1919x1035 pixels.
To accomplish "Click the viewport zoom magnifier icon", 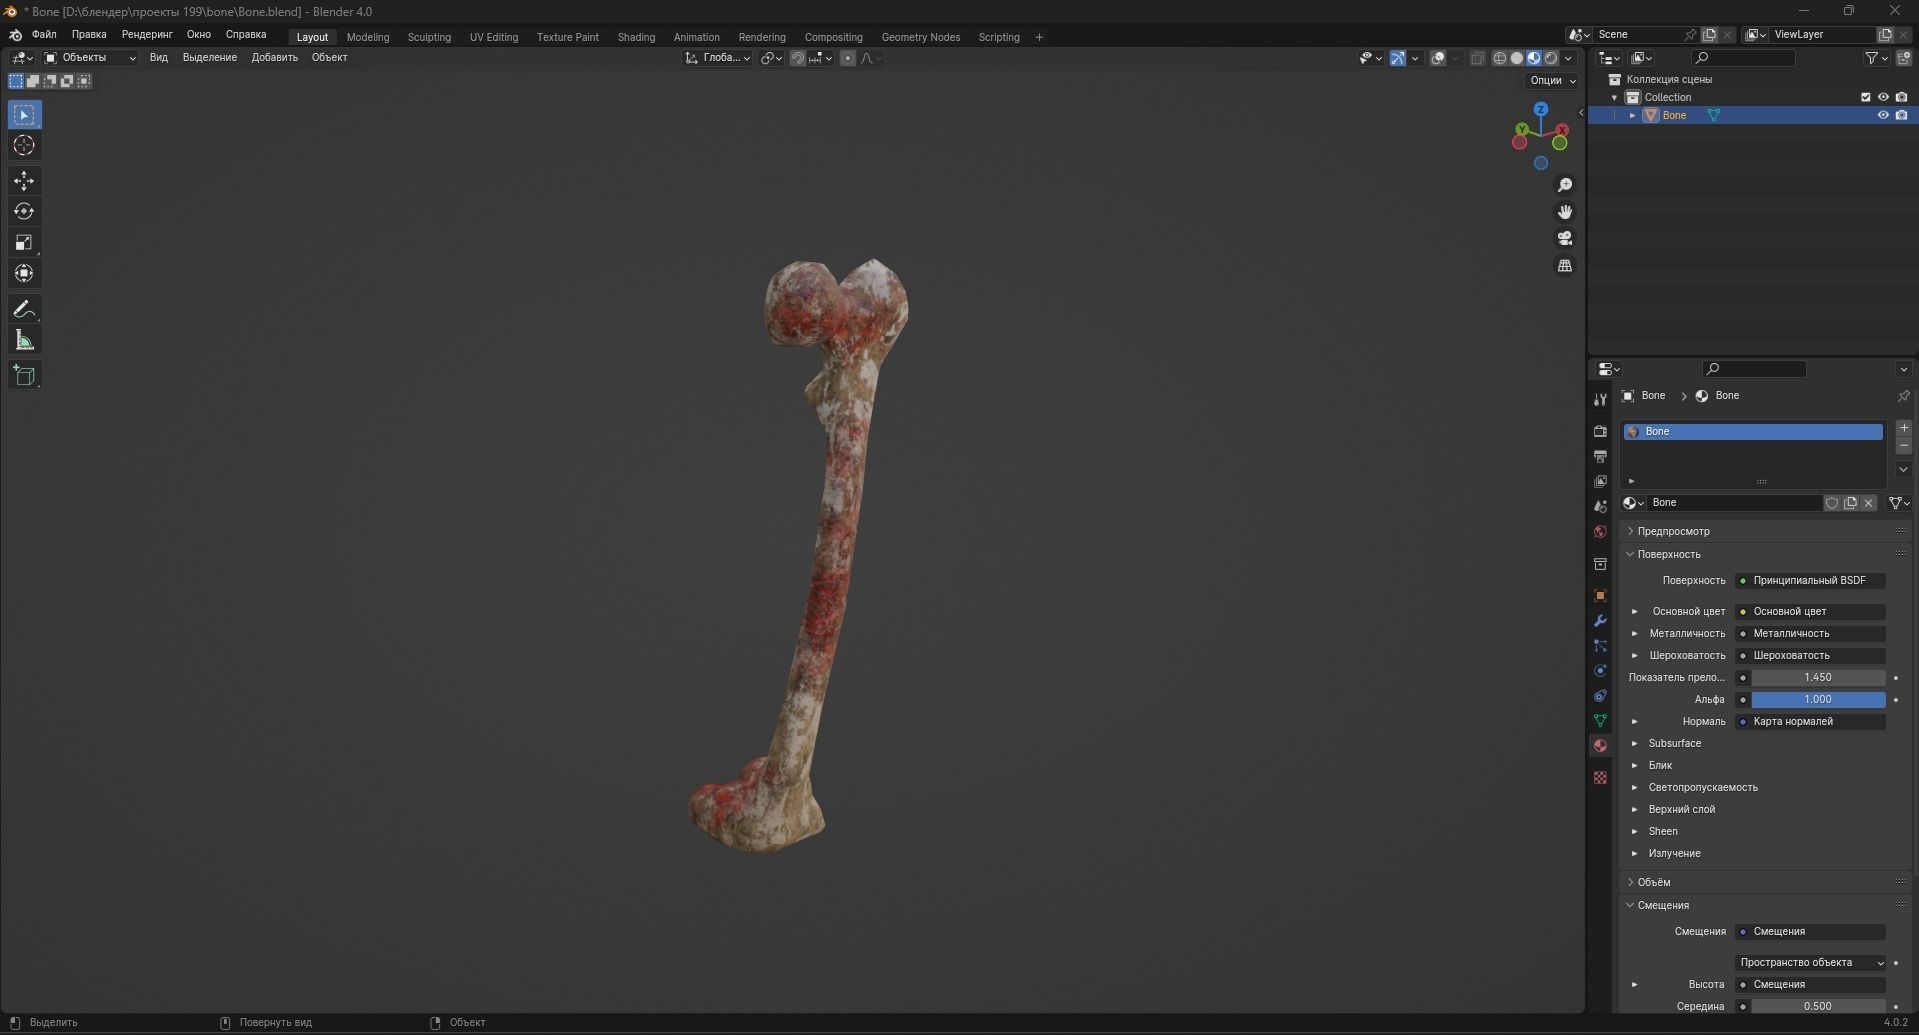I will 1565,185.
